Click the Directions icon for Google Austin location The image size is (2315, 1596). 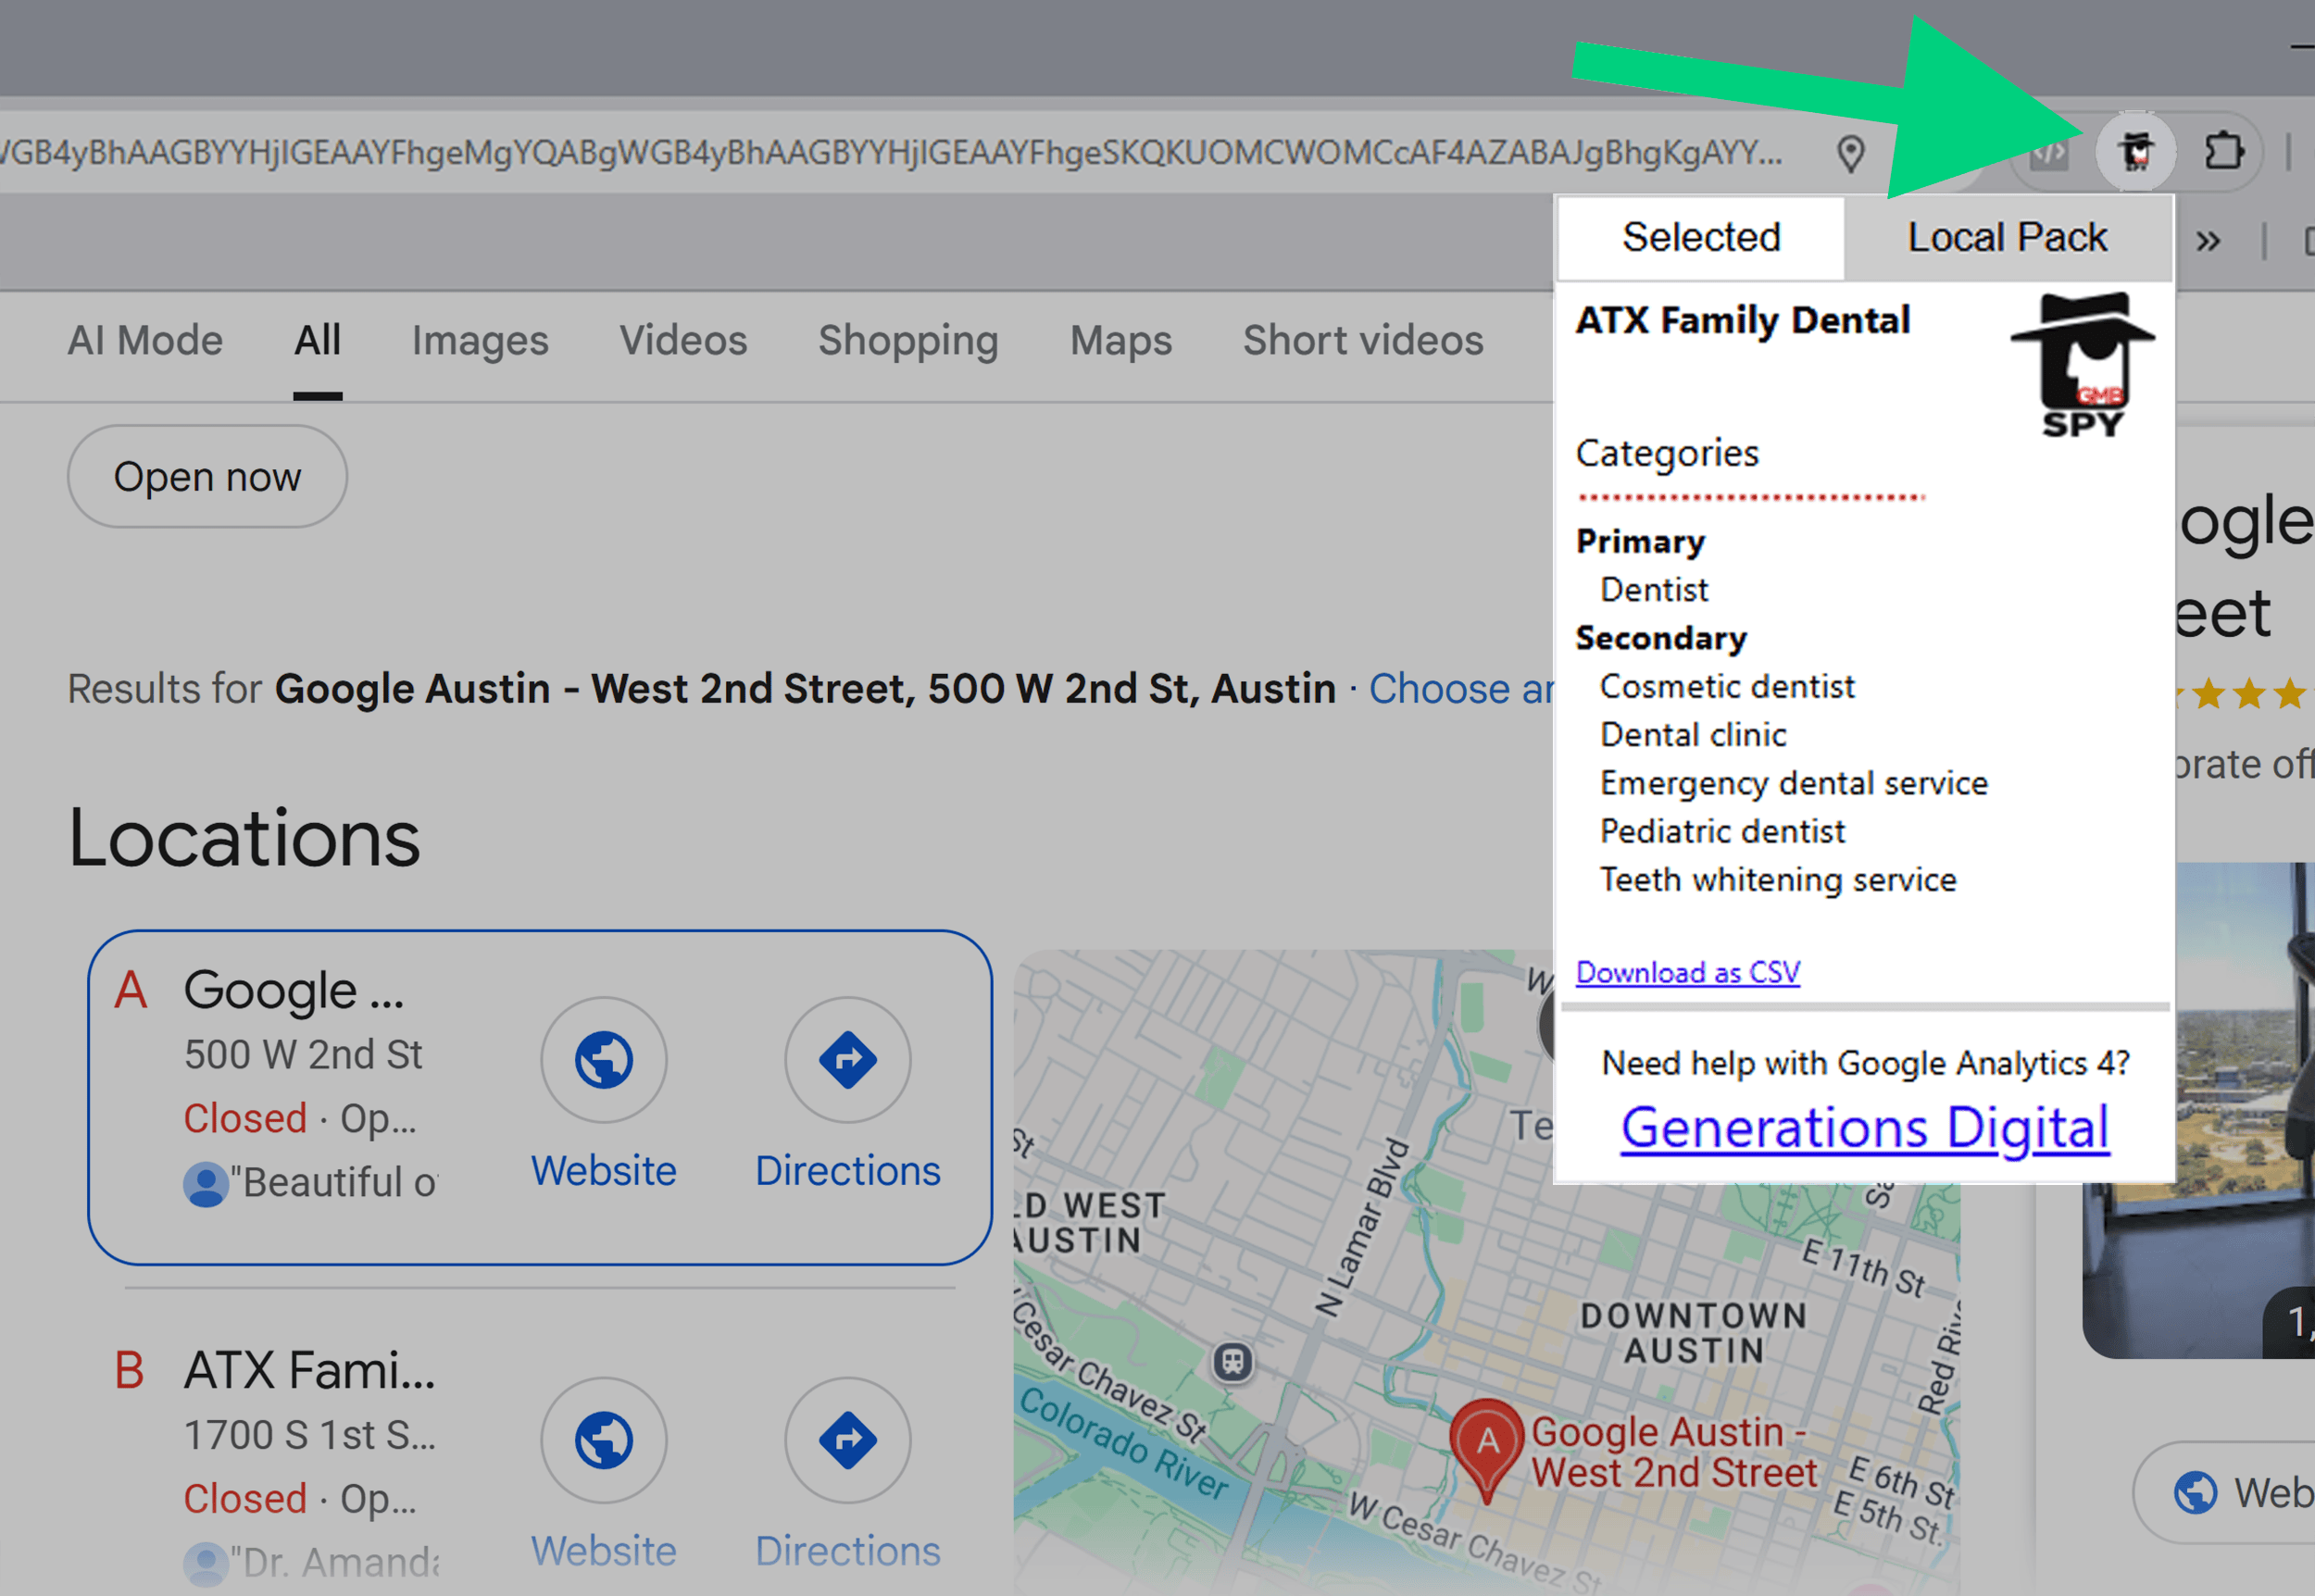(847, 1060)
